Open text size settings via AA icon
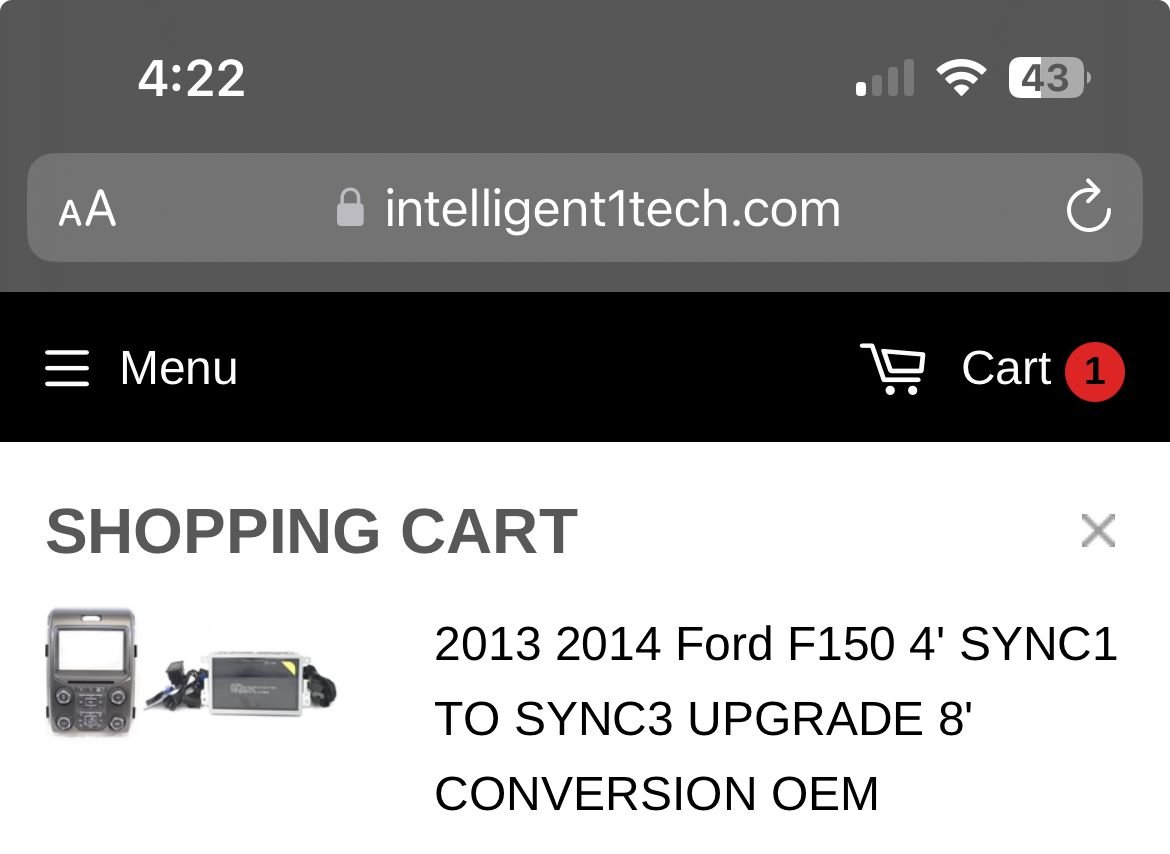Screen dimensions: 1170x854 click(x=86, y=208)
